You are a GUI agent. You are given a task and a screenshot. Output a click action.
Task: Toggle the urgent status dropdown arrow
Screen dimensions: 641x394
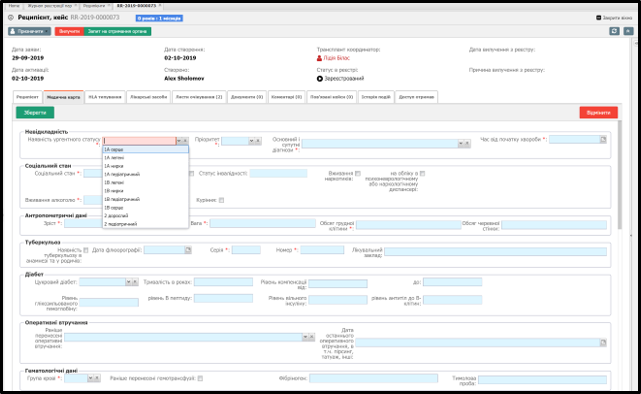(x=179, y=141)
